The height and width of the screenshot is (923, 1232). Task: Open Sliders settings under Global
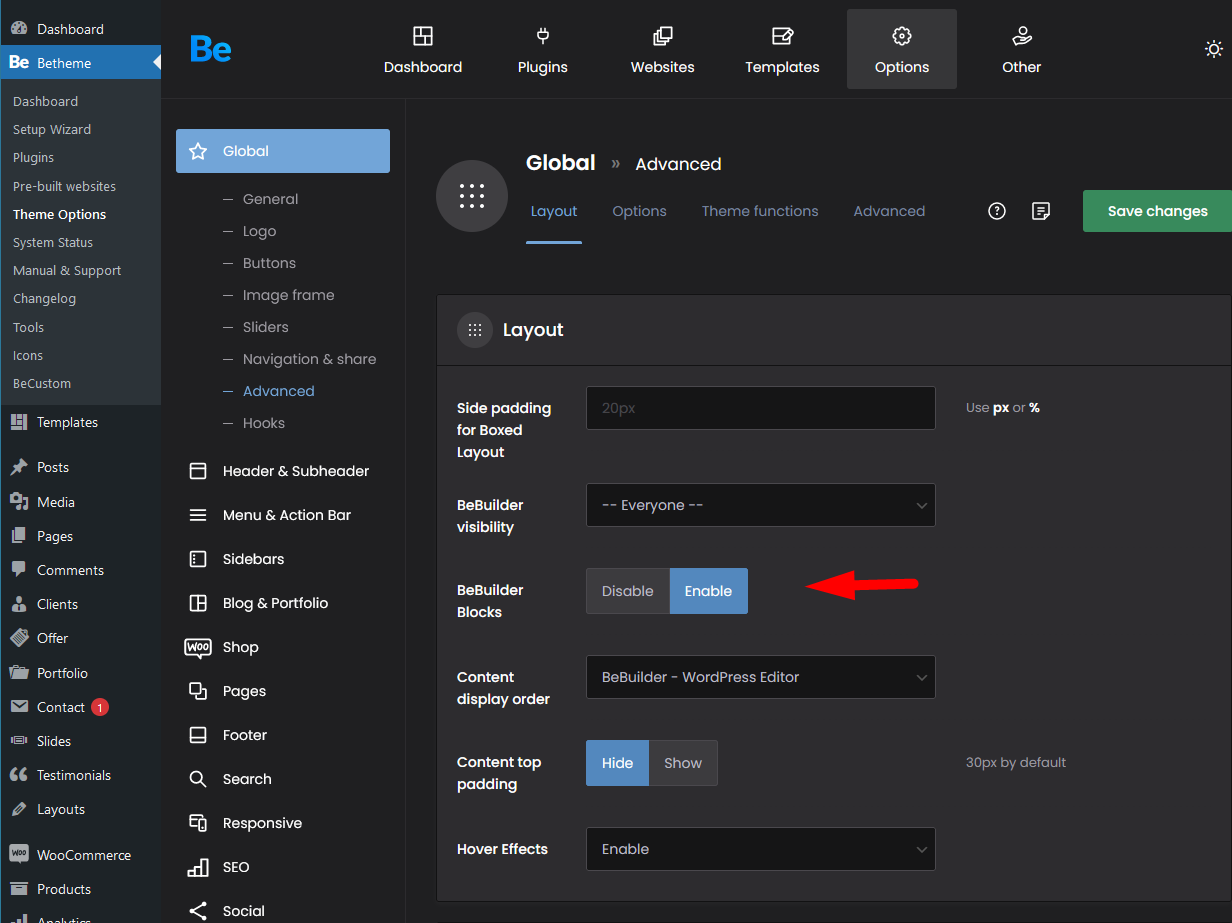point(265,327)
